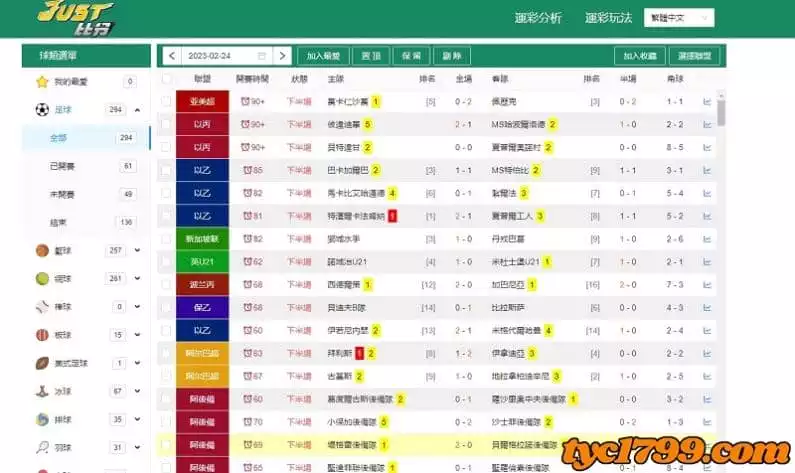Viewport: 795px width, 473px height.
Task: Tick the checkbox in the yellow highlighted row
Action: [x=166, y=445]
